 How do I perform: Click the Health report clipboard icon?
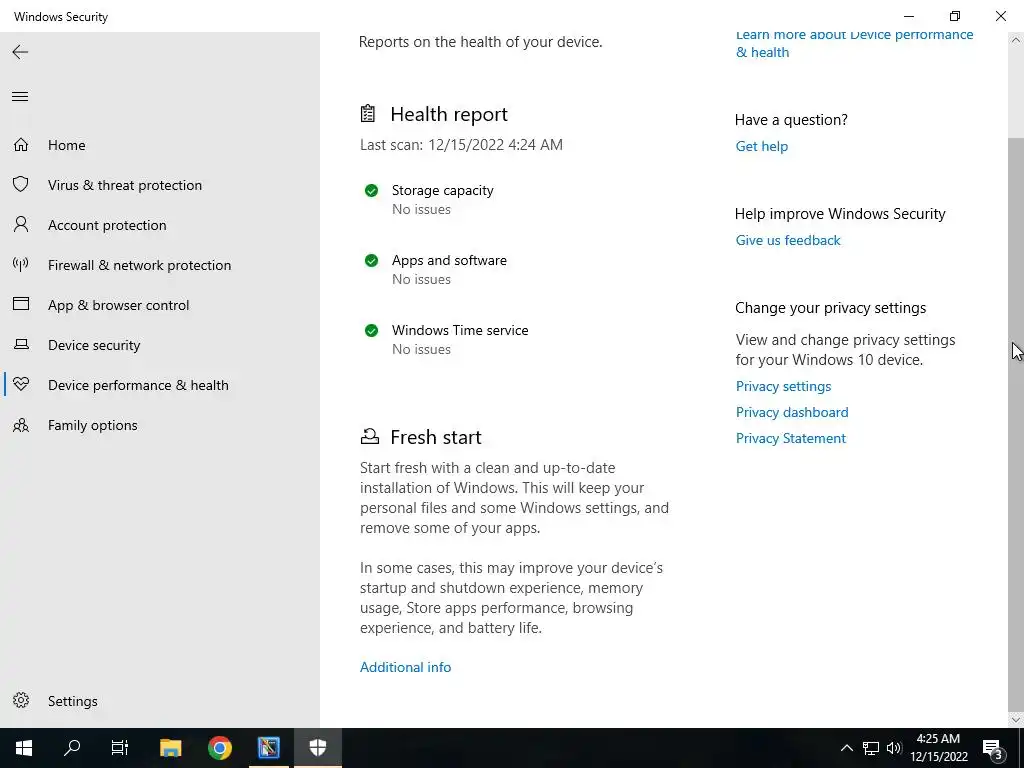tap(368, 114)
